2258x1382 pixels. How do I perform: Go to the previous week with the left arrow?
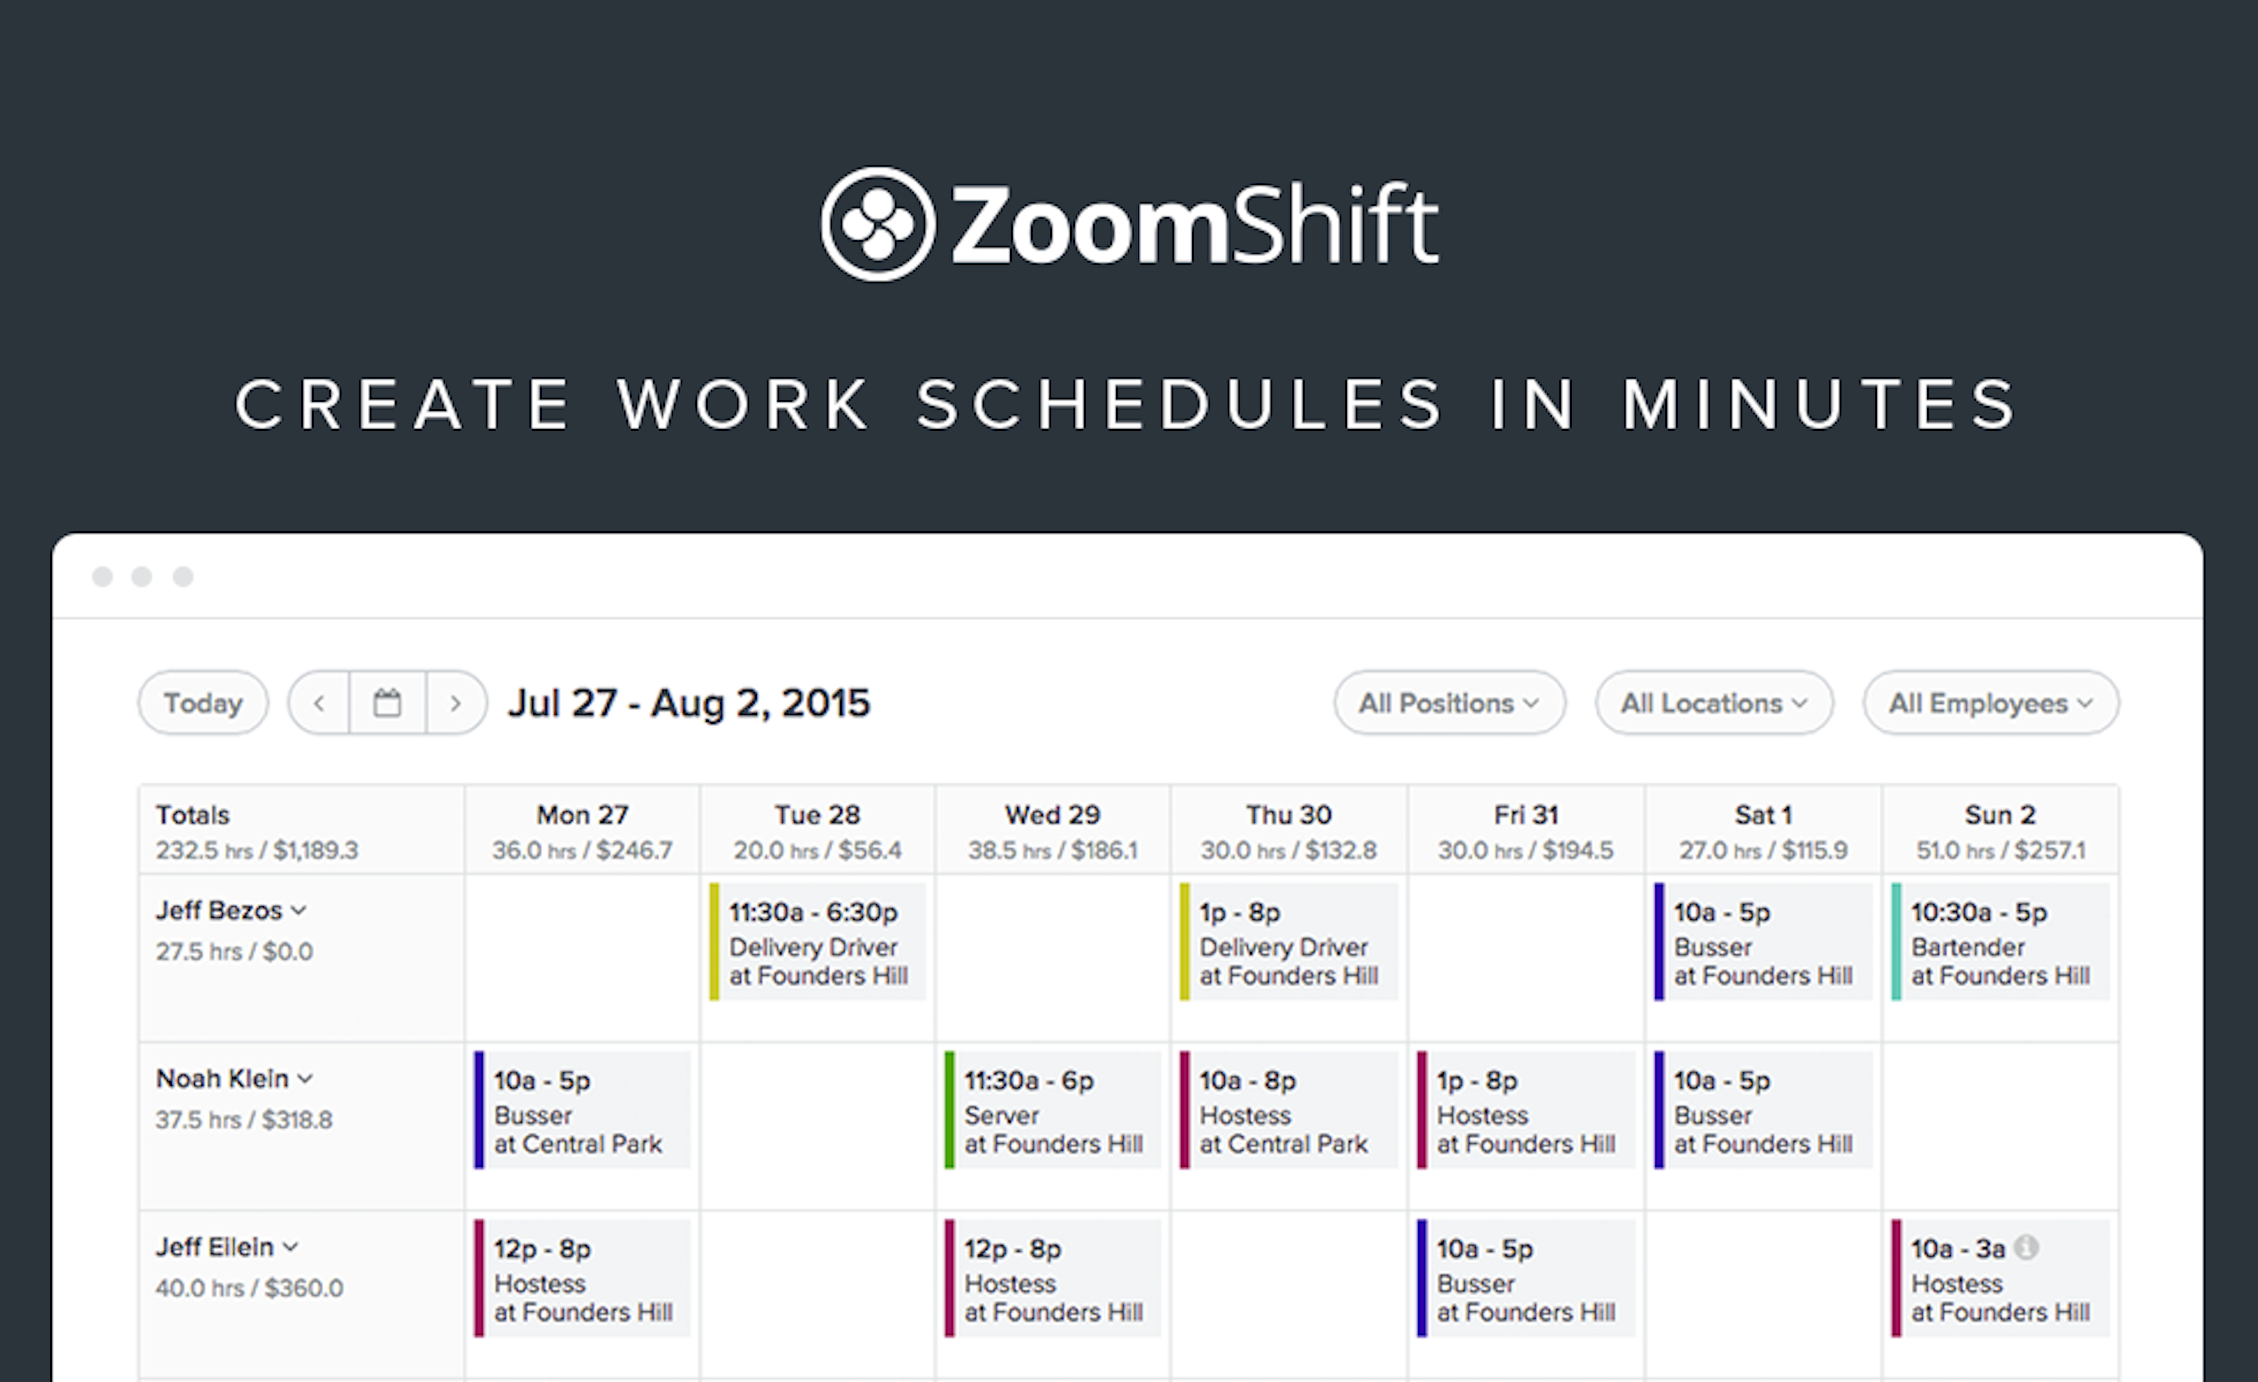tap(318, 703)
